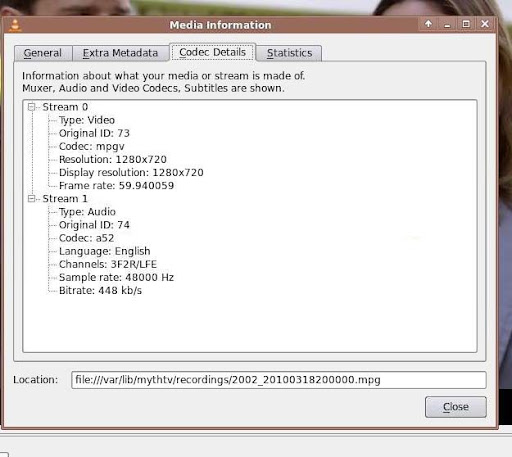512x457 pixels.
Task: Click the stay-on-top arrow window button
Action: (428, 24)
